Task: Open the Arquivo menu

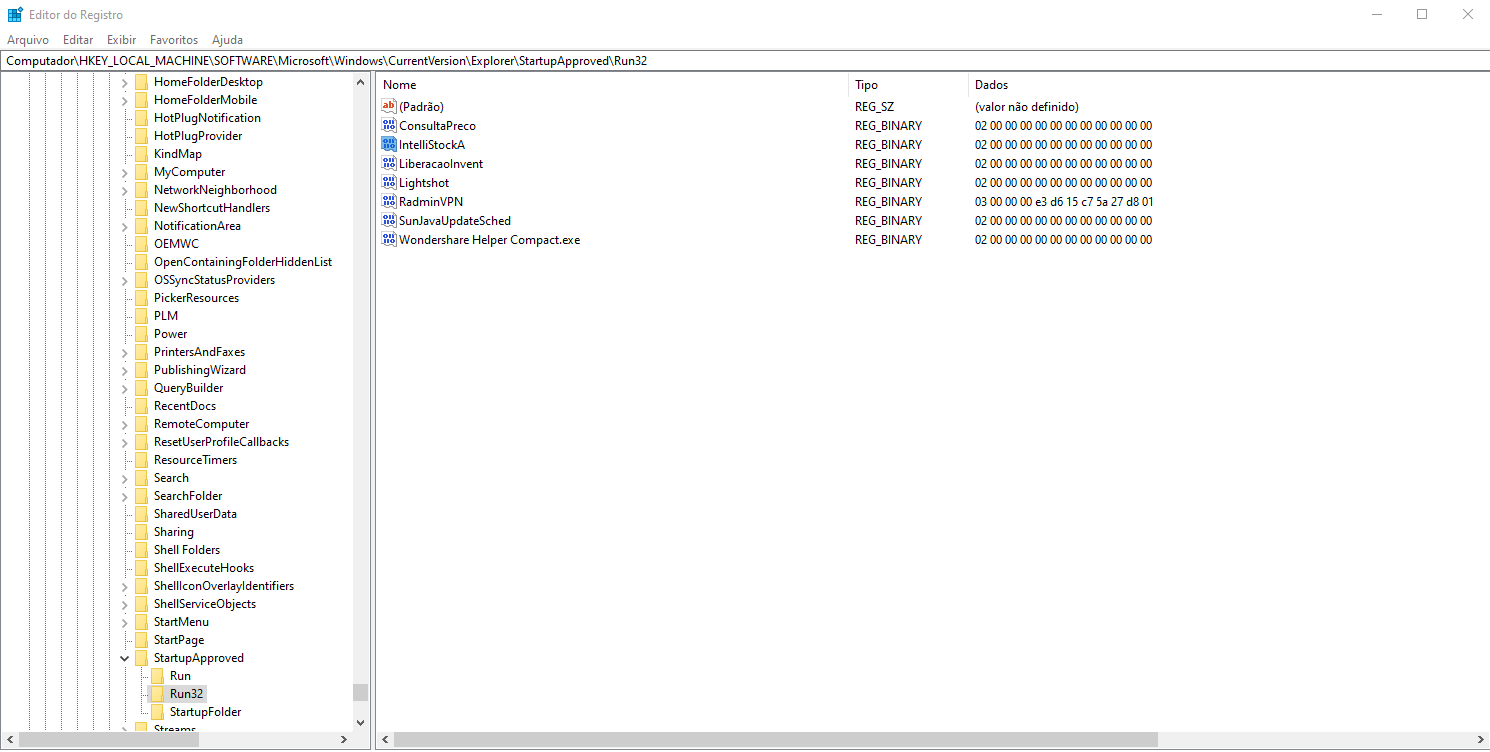Action: coord(28,40)
